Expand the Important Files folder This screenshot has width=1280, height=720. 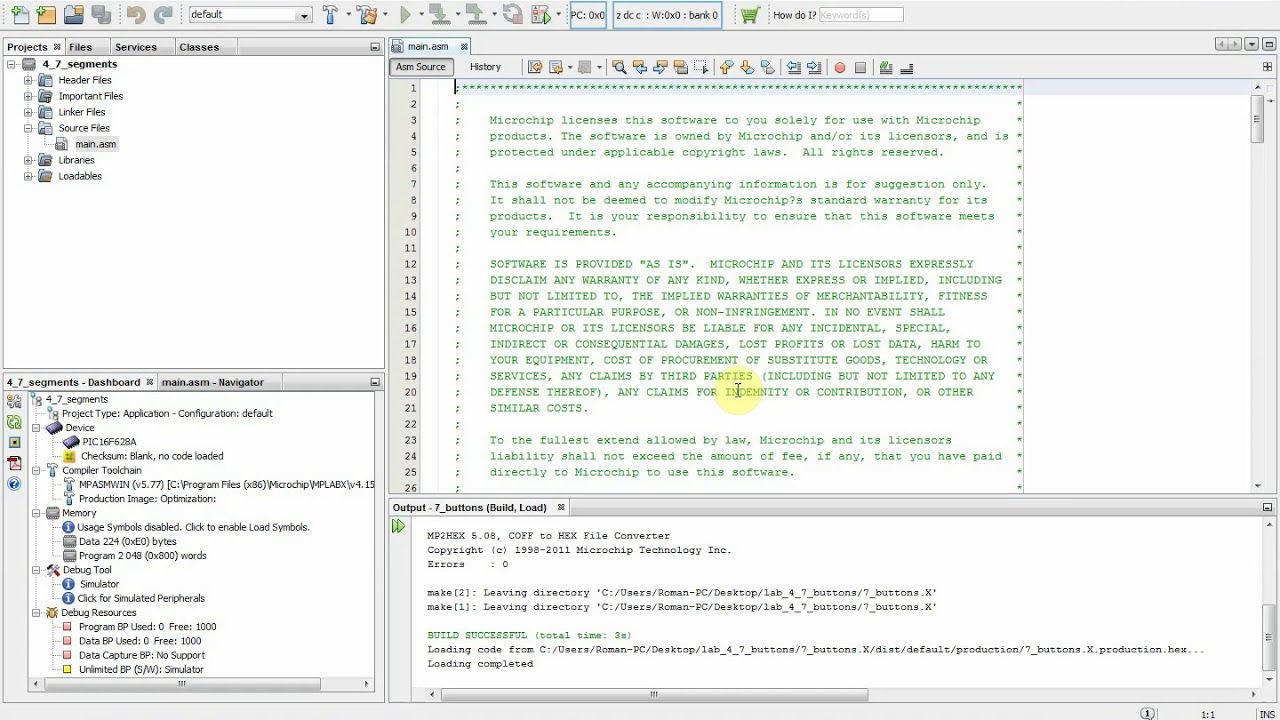tap(29, 96)
